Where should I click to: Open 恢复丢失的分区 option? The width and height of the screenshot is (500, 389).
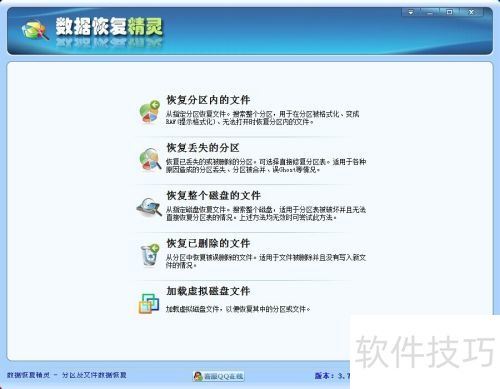pyautogui.click(x=203, y=148)
